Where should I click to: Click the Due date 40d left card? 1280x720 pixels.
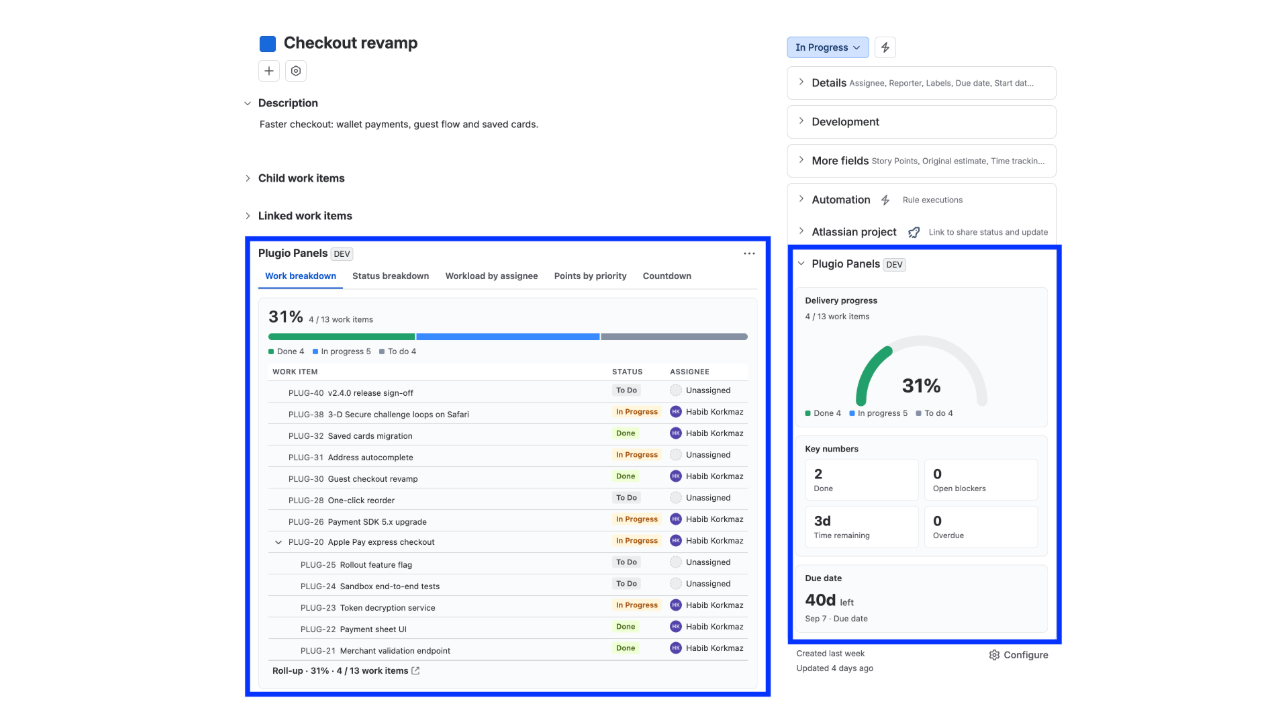point(922,599)
